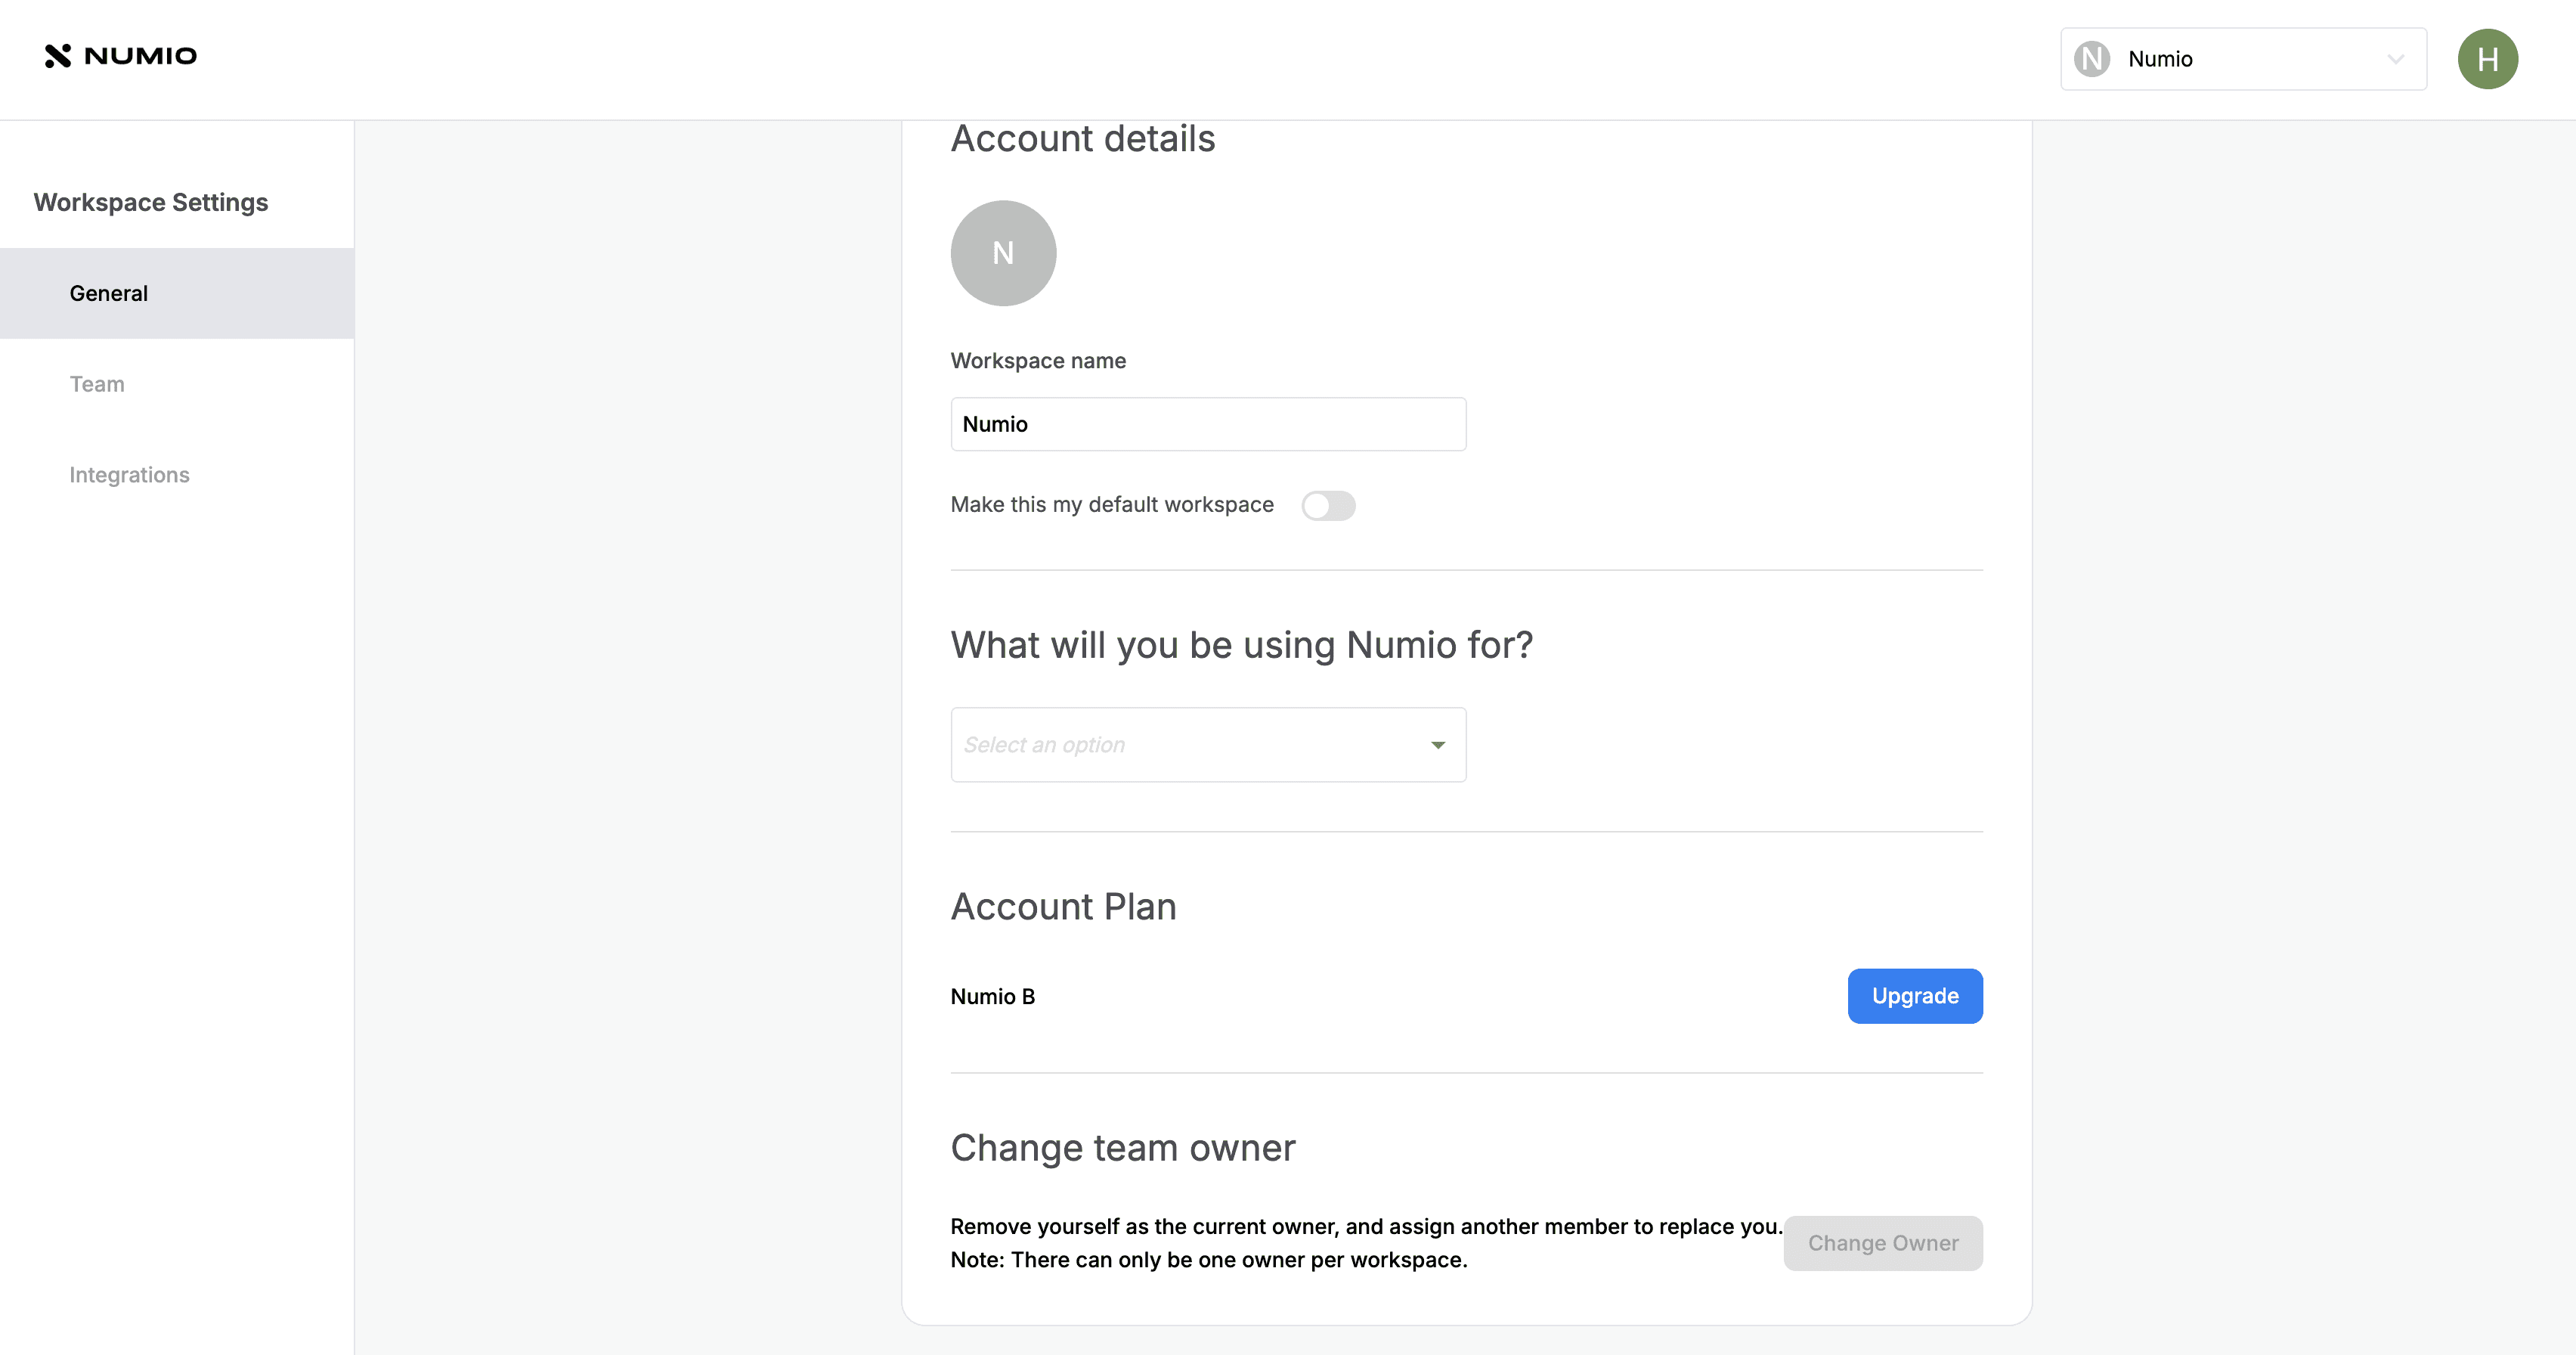Click the small N workspace avatar in header

pos(2091,59)
